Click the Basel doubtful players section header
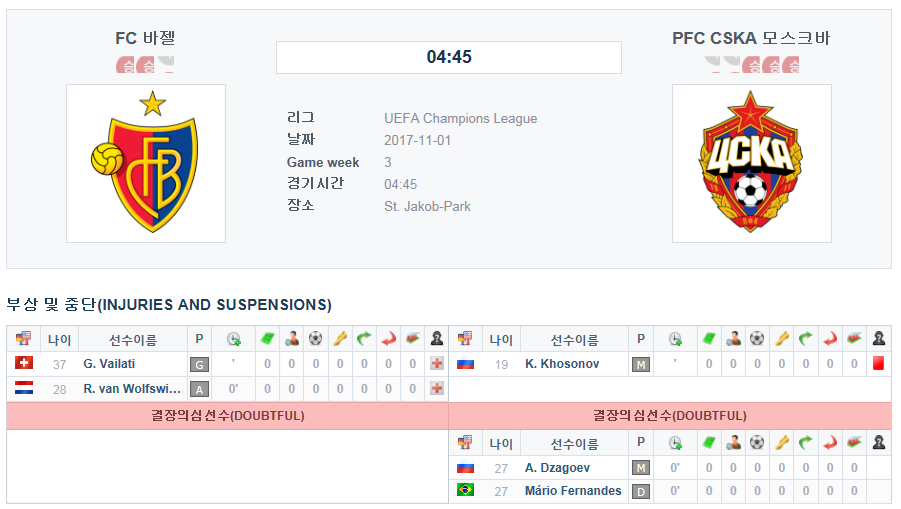Viewport: 901px width, 509px height. point(228,415)
